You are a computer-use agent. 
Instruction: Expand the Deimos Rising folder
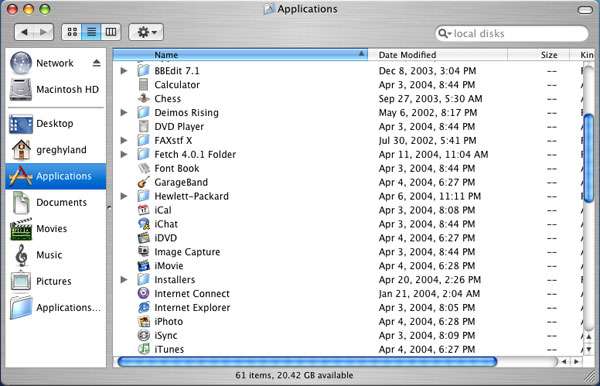(x=124, y=112)
